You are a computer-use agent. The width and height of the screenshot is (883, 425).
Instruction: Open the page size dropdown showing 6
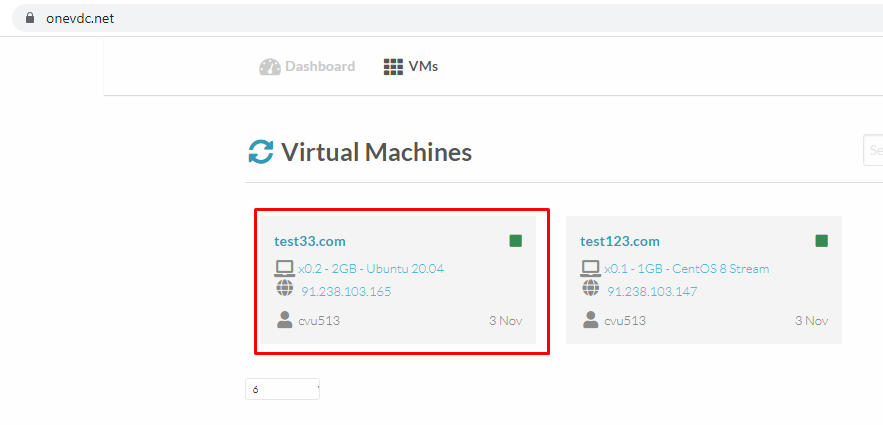point(283,389)
